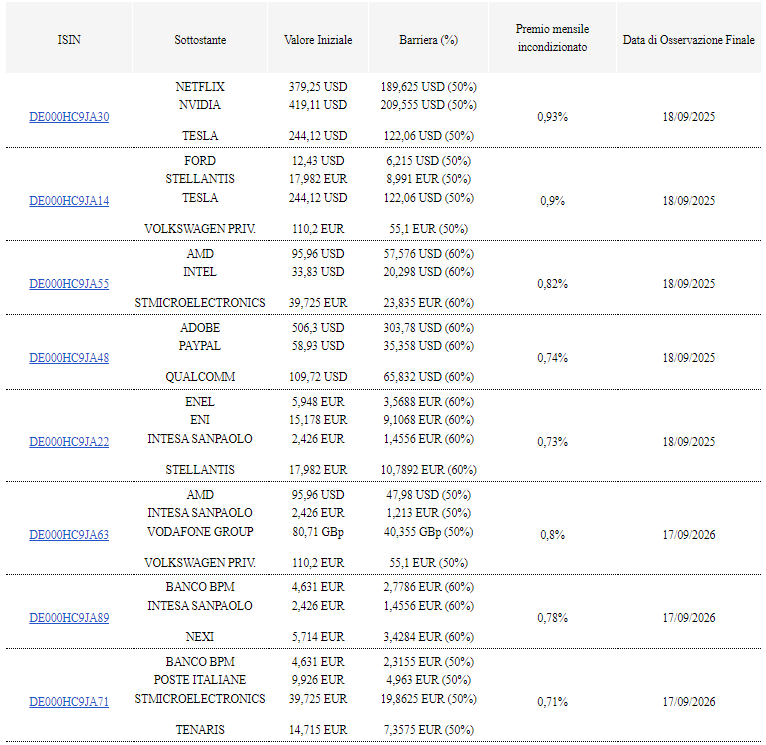Select the INTEL underlying cell
This screenshot has width=766, height=745.
[200, 272]
